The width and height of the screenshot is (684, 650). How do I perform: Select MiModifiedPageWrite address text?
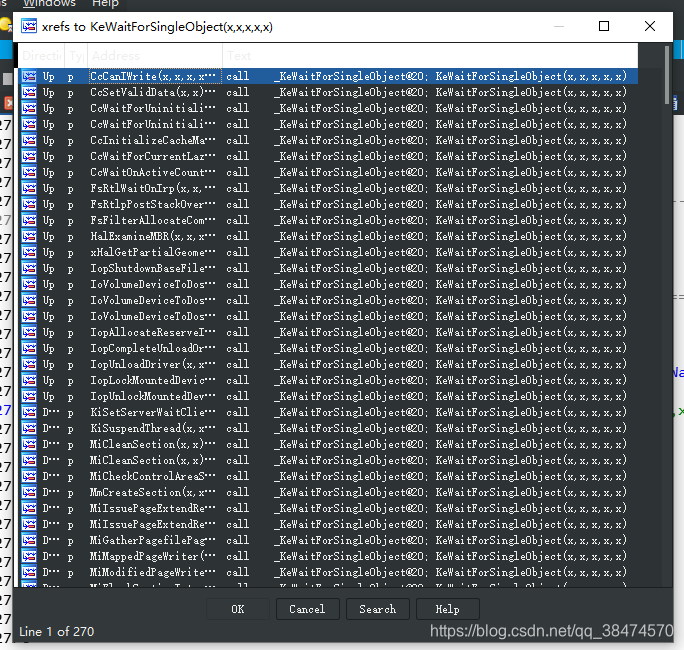click(153, 572)
